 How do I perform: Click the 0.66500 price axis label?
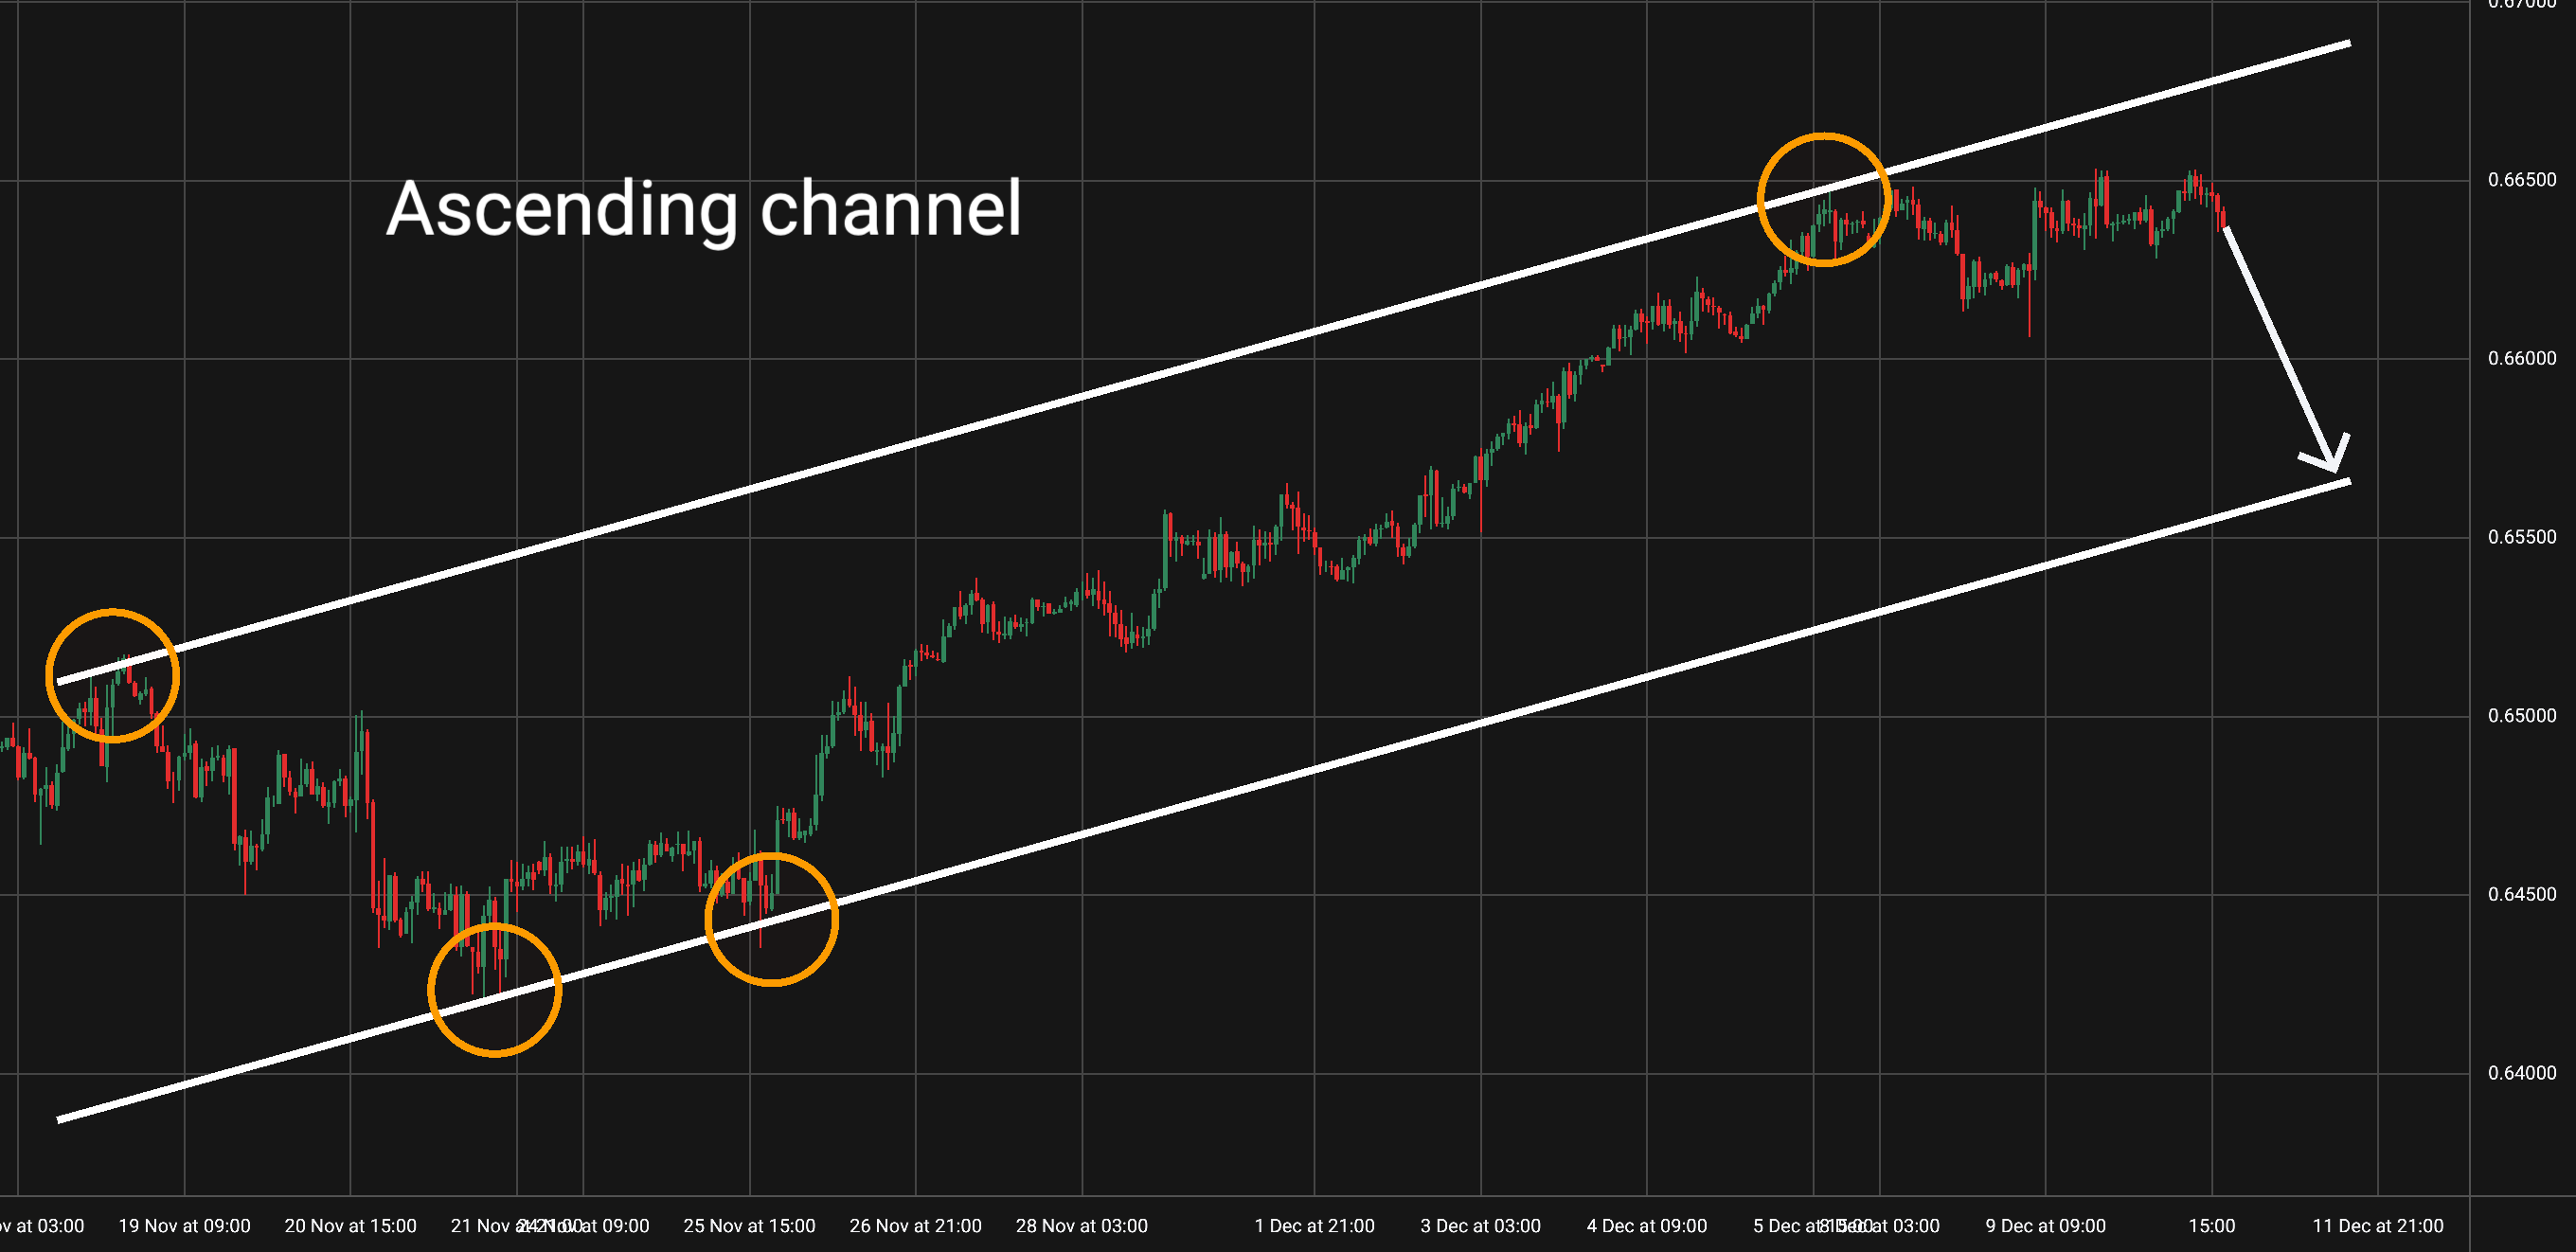click(x=2521, y=180)
